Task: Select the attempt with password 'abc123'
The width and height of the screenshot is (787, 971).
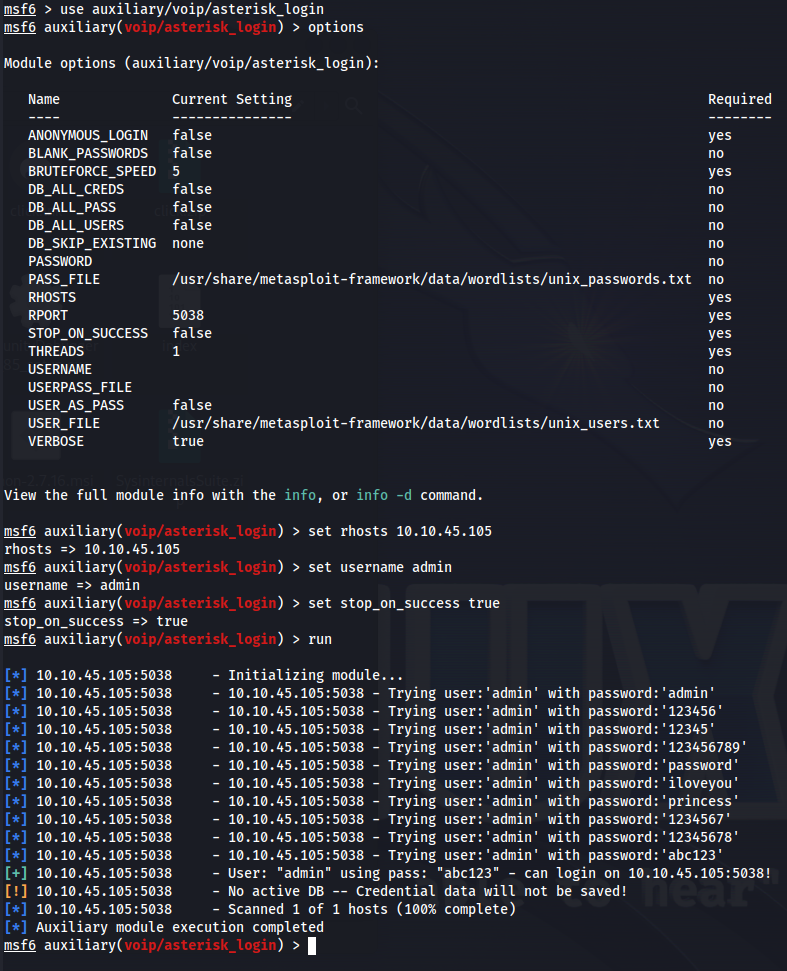Action: point(363,854)
